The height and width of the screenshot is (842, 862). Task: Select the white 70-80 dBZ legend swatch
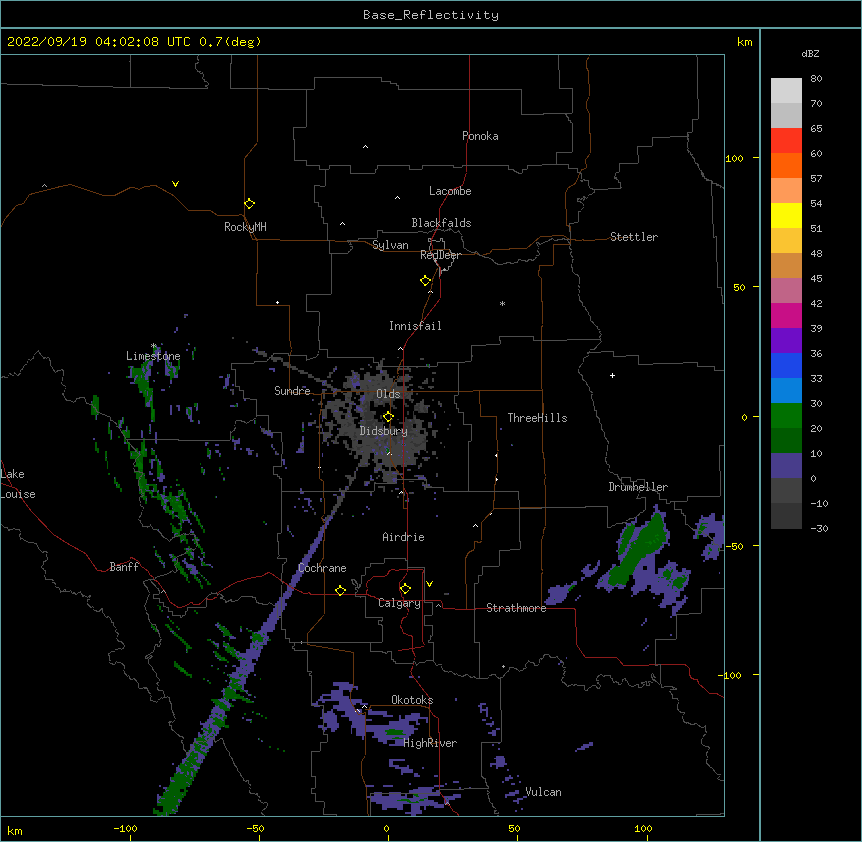click(786, 91)
